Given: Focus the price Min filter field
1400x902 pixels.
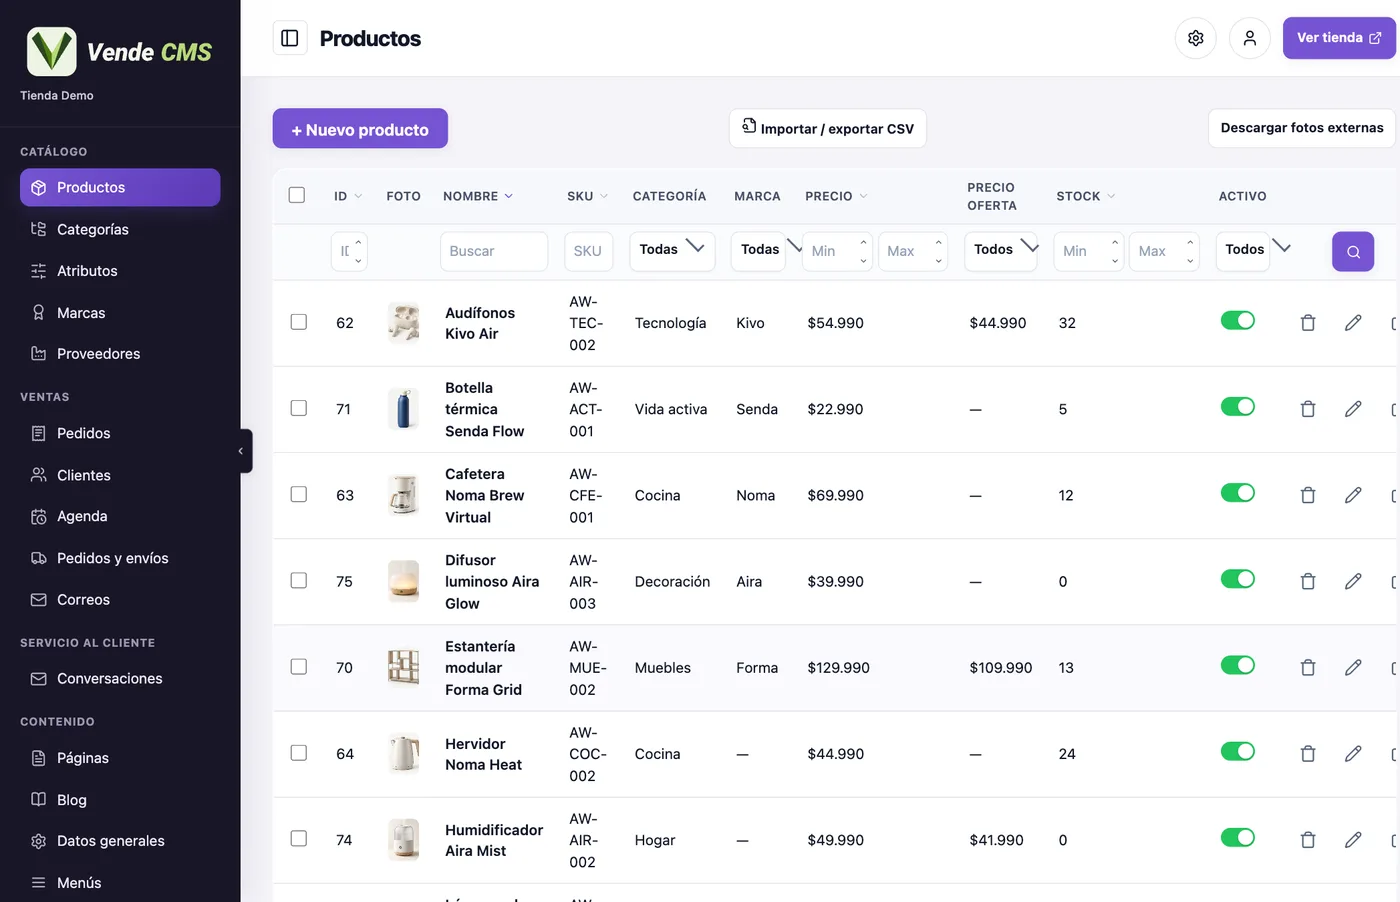Looking at the screenshot, I should pyautogui.click(x=837, y=252).
